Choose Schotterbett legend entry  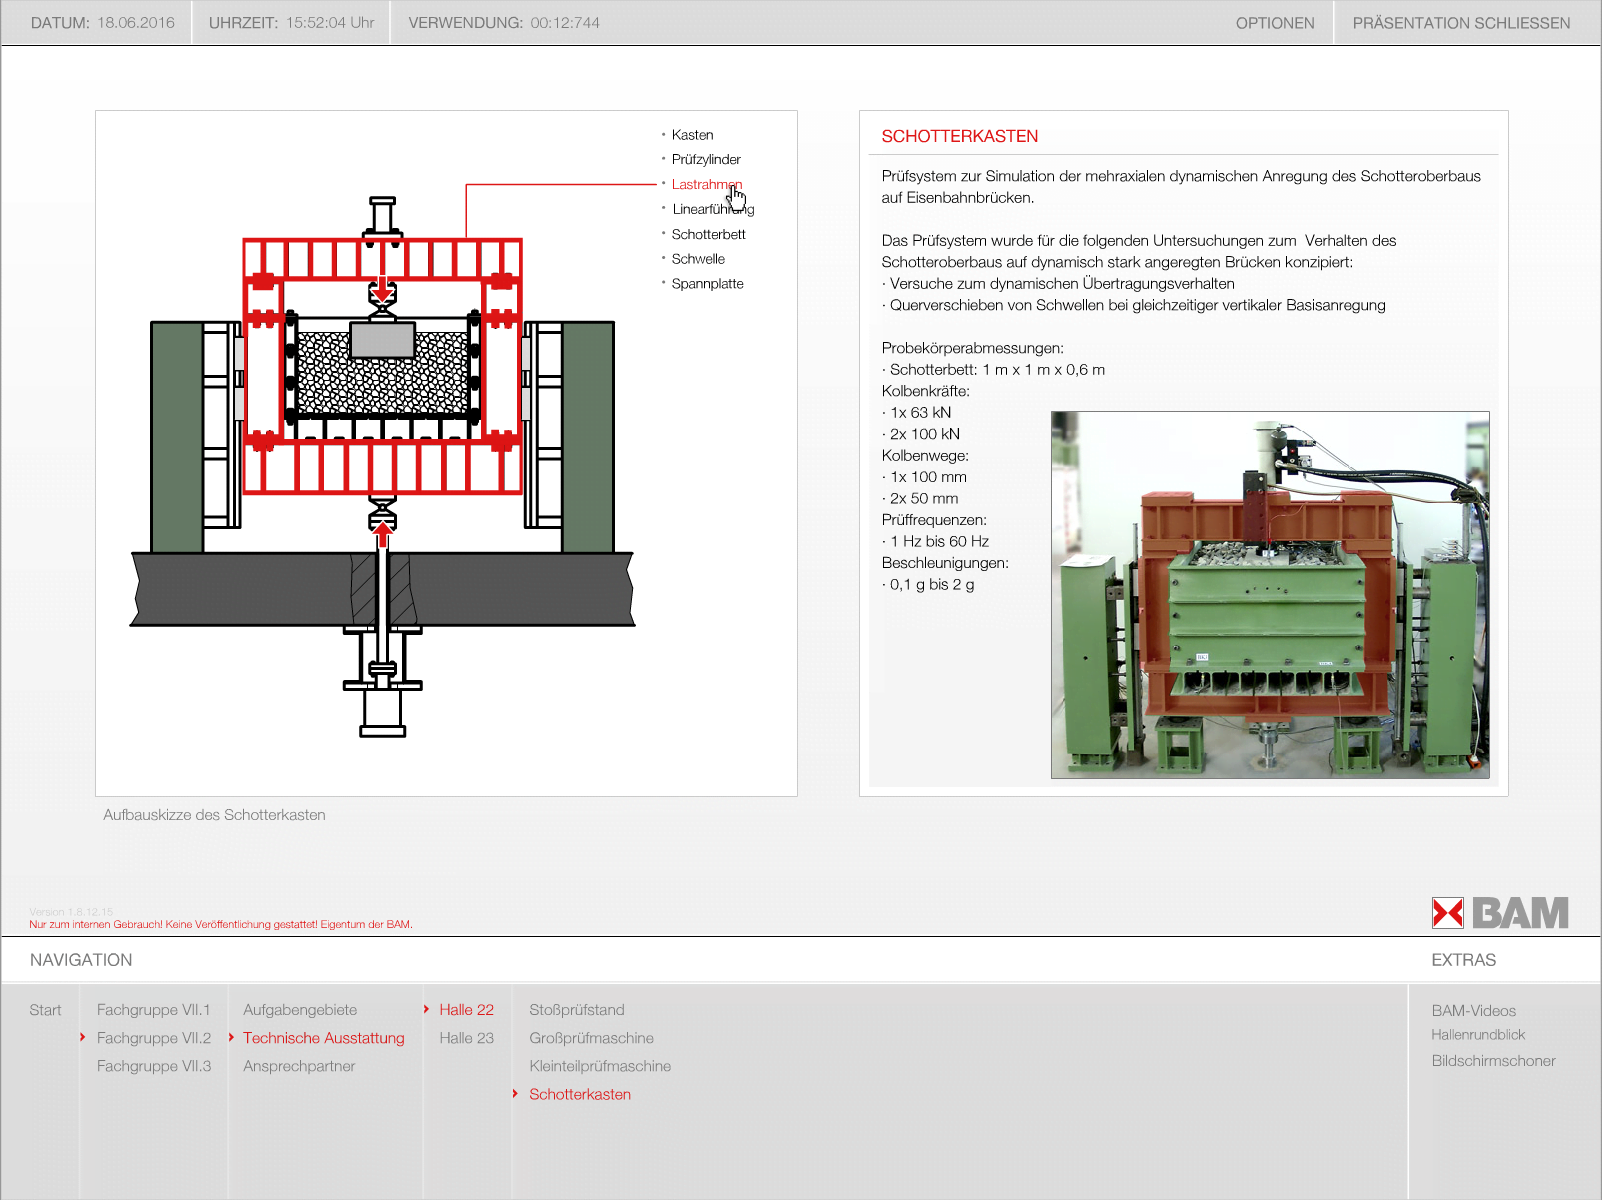[708, 234]
